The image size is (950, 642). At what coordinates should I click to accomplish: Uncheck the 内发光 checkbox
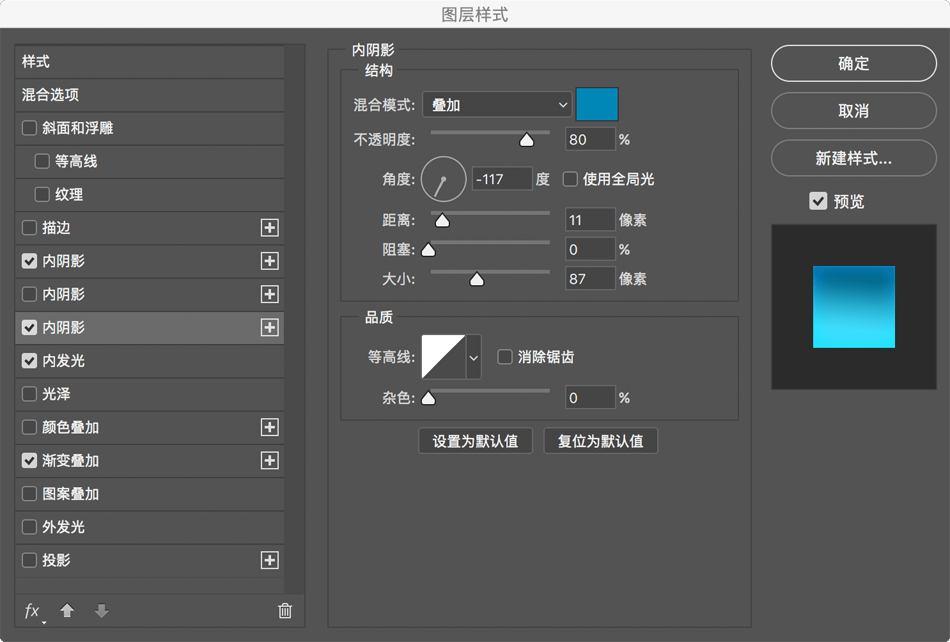pos(29,361)
